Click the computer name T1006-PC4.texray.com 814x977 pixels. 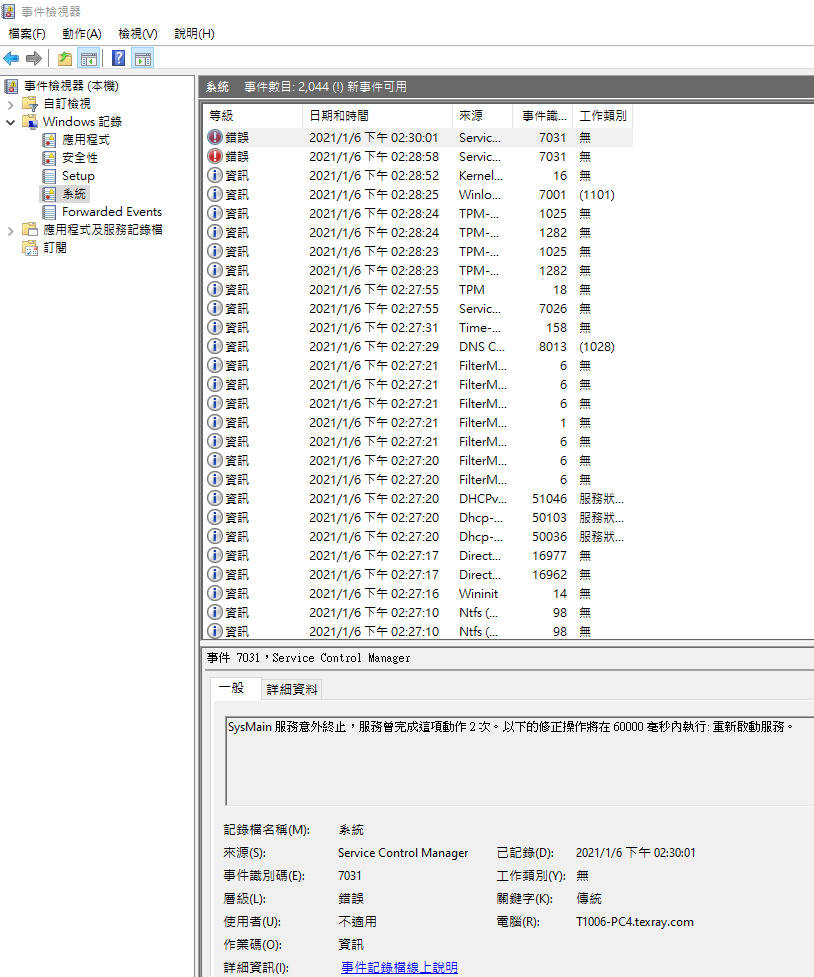click(x=634, y=922)
